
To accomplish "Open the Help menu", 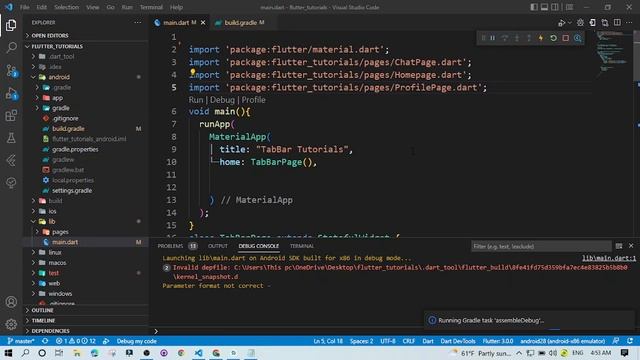I will pos(176,7).
